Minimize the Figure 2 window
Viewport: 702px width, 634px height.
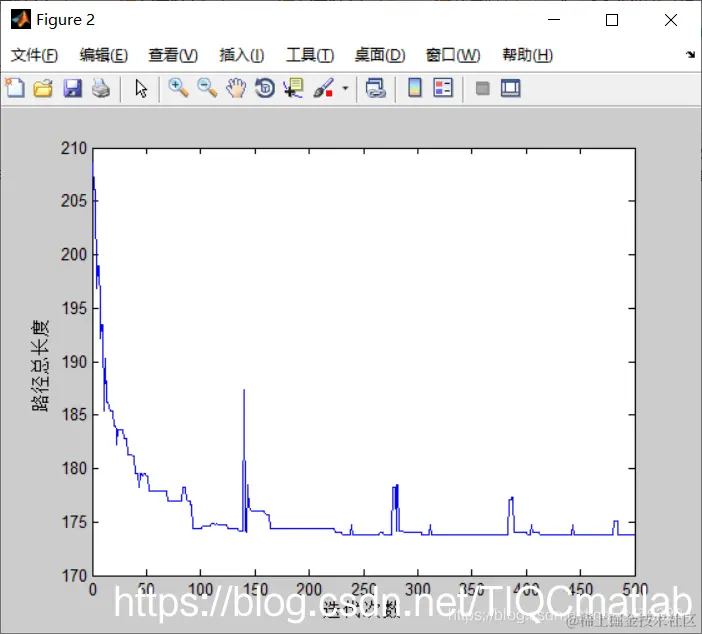pyautogui.click(x=554, y=20)
